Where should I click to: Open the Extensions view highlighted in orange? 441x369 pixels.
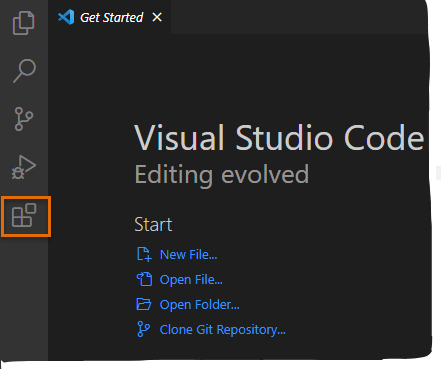(24, 216)
